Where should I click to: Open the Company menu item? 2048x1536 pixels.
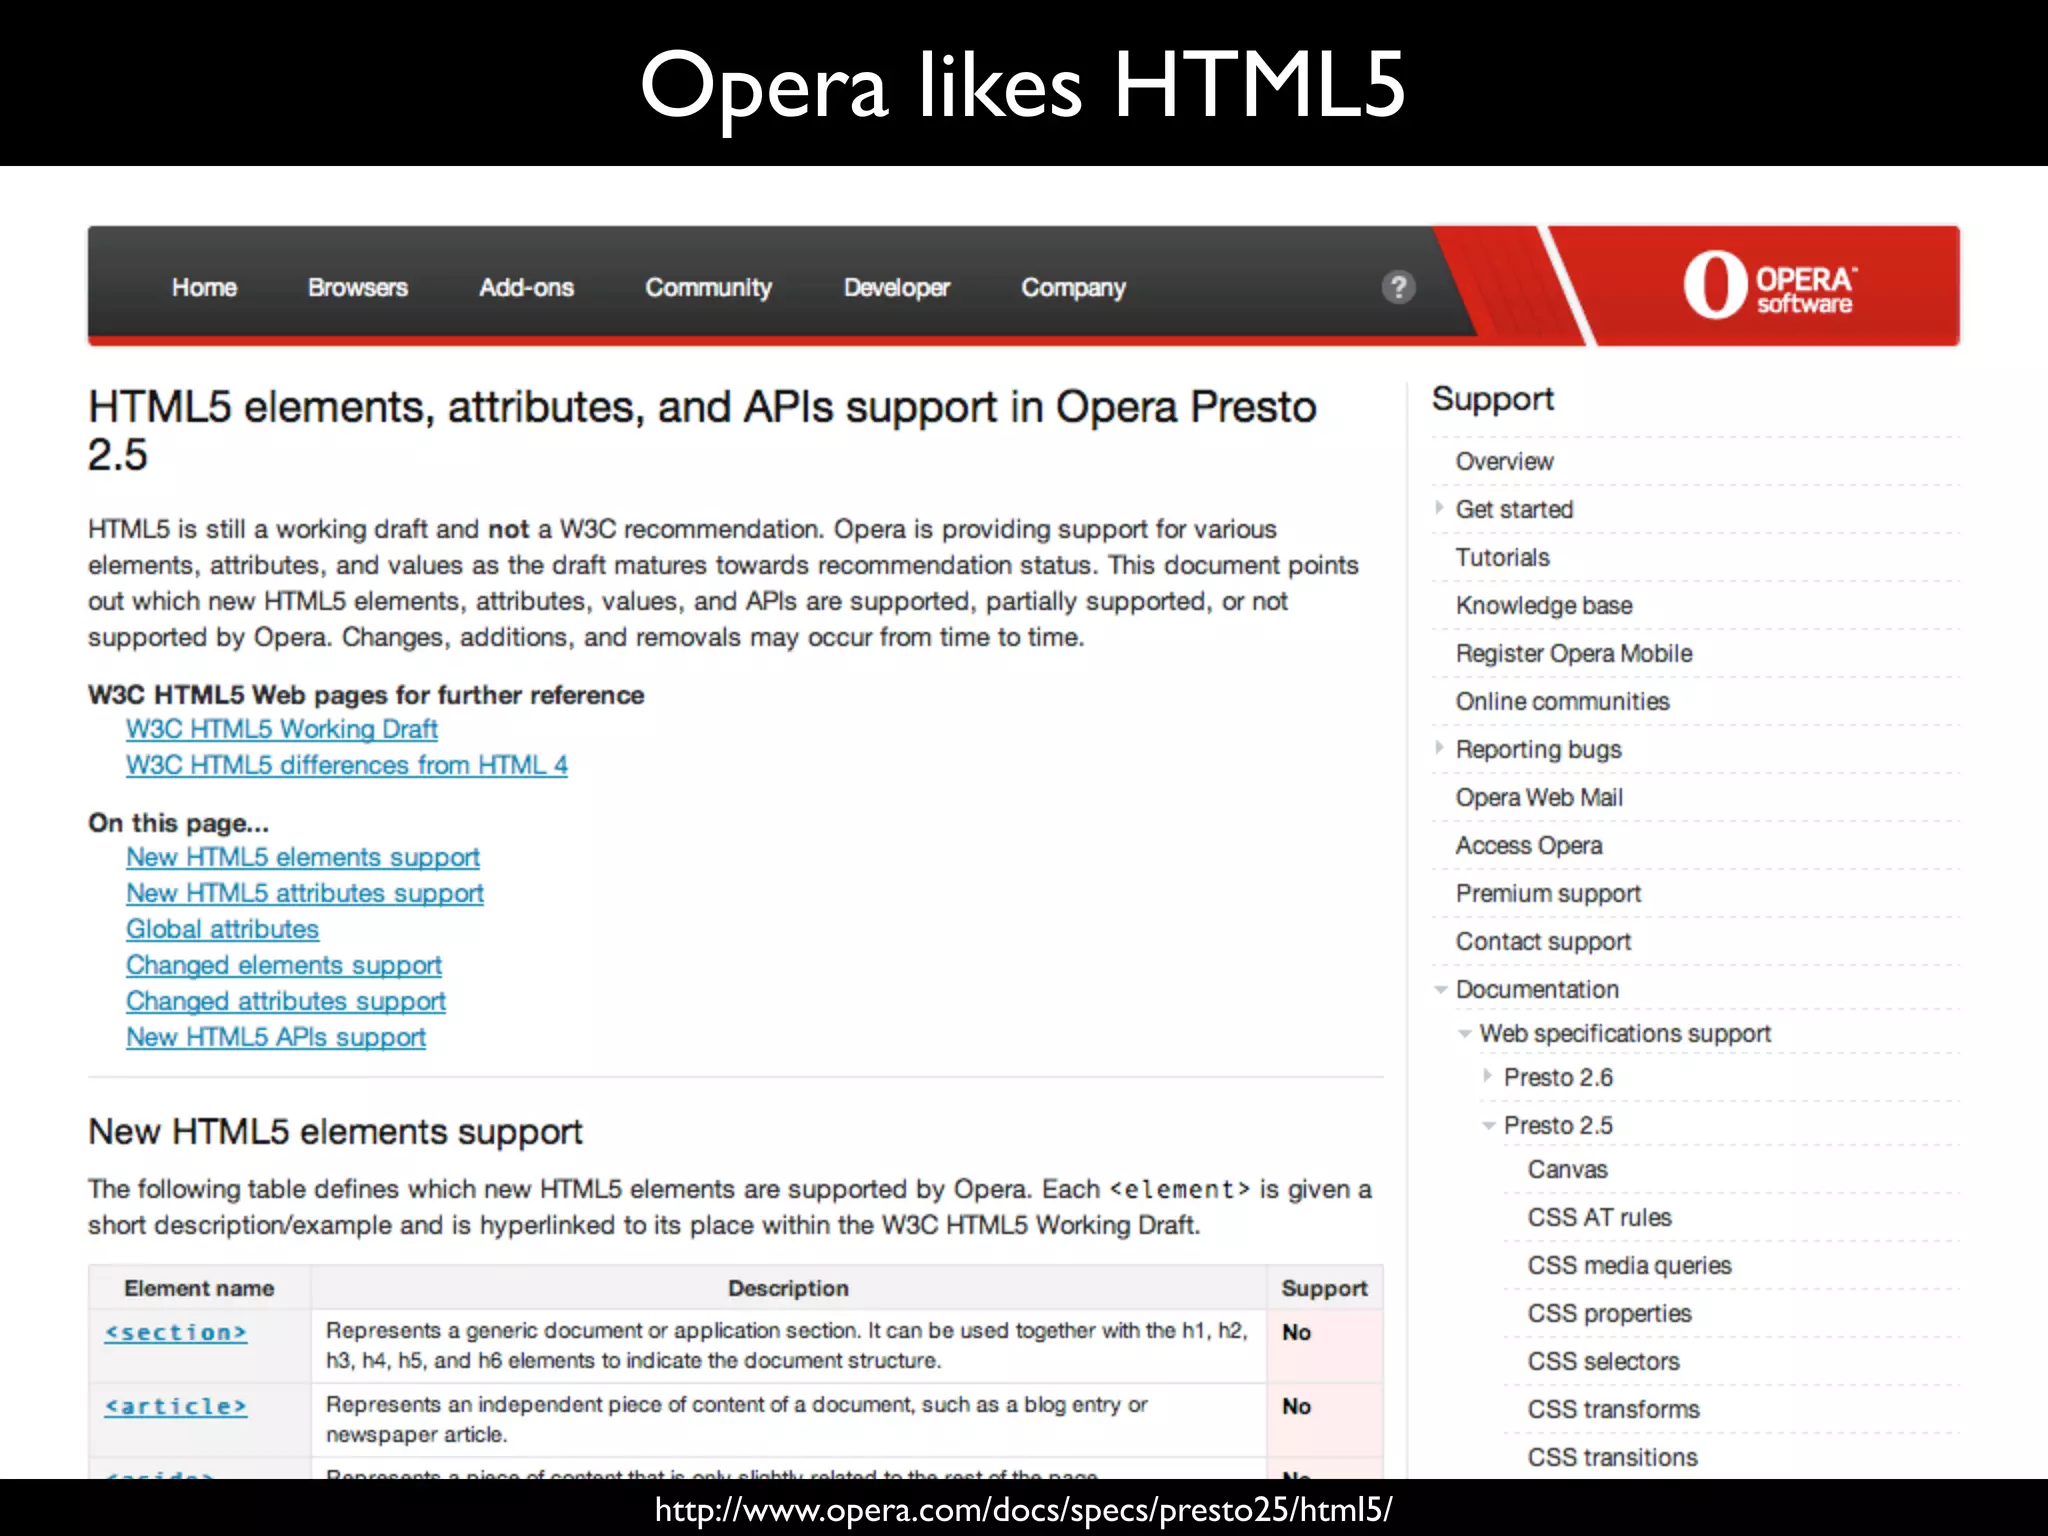point(1073,288)
